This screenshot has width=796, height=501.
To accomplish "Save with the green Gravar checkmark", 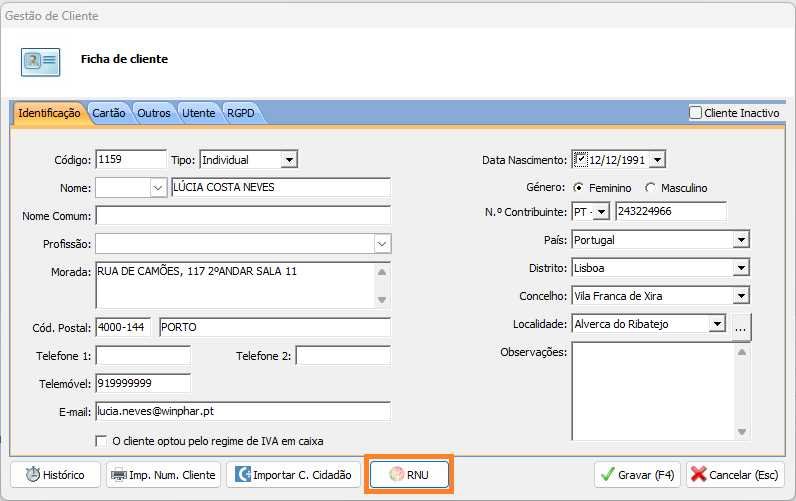I will point(606,475).
